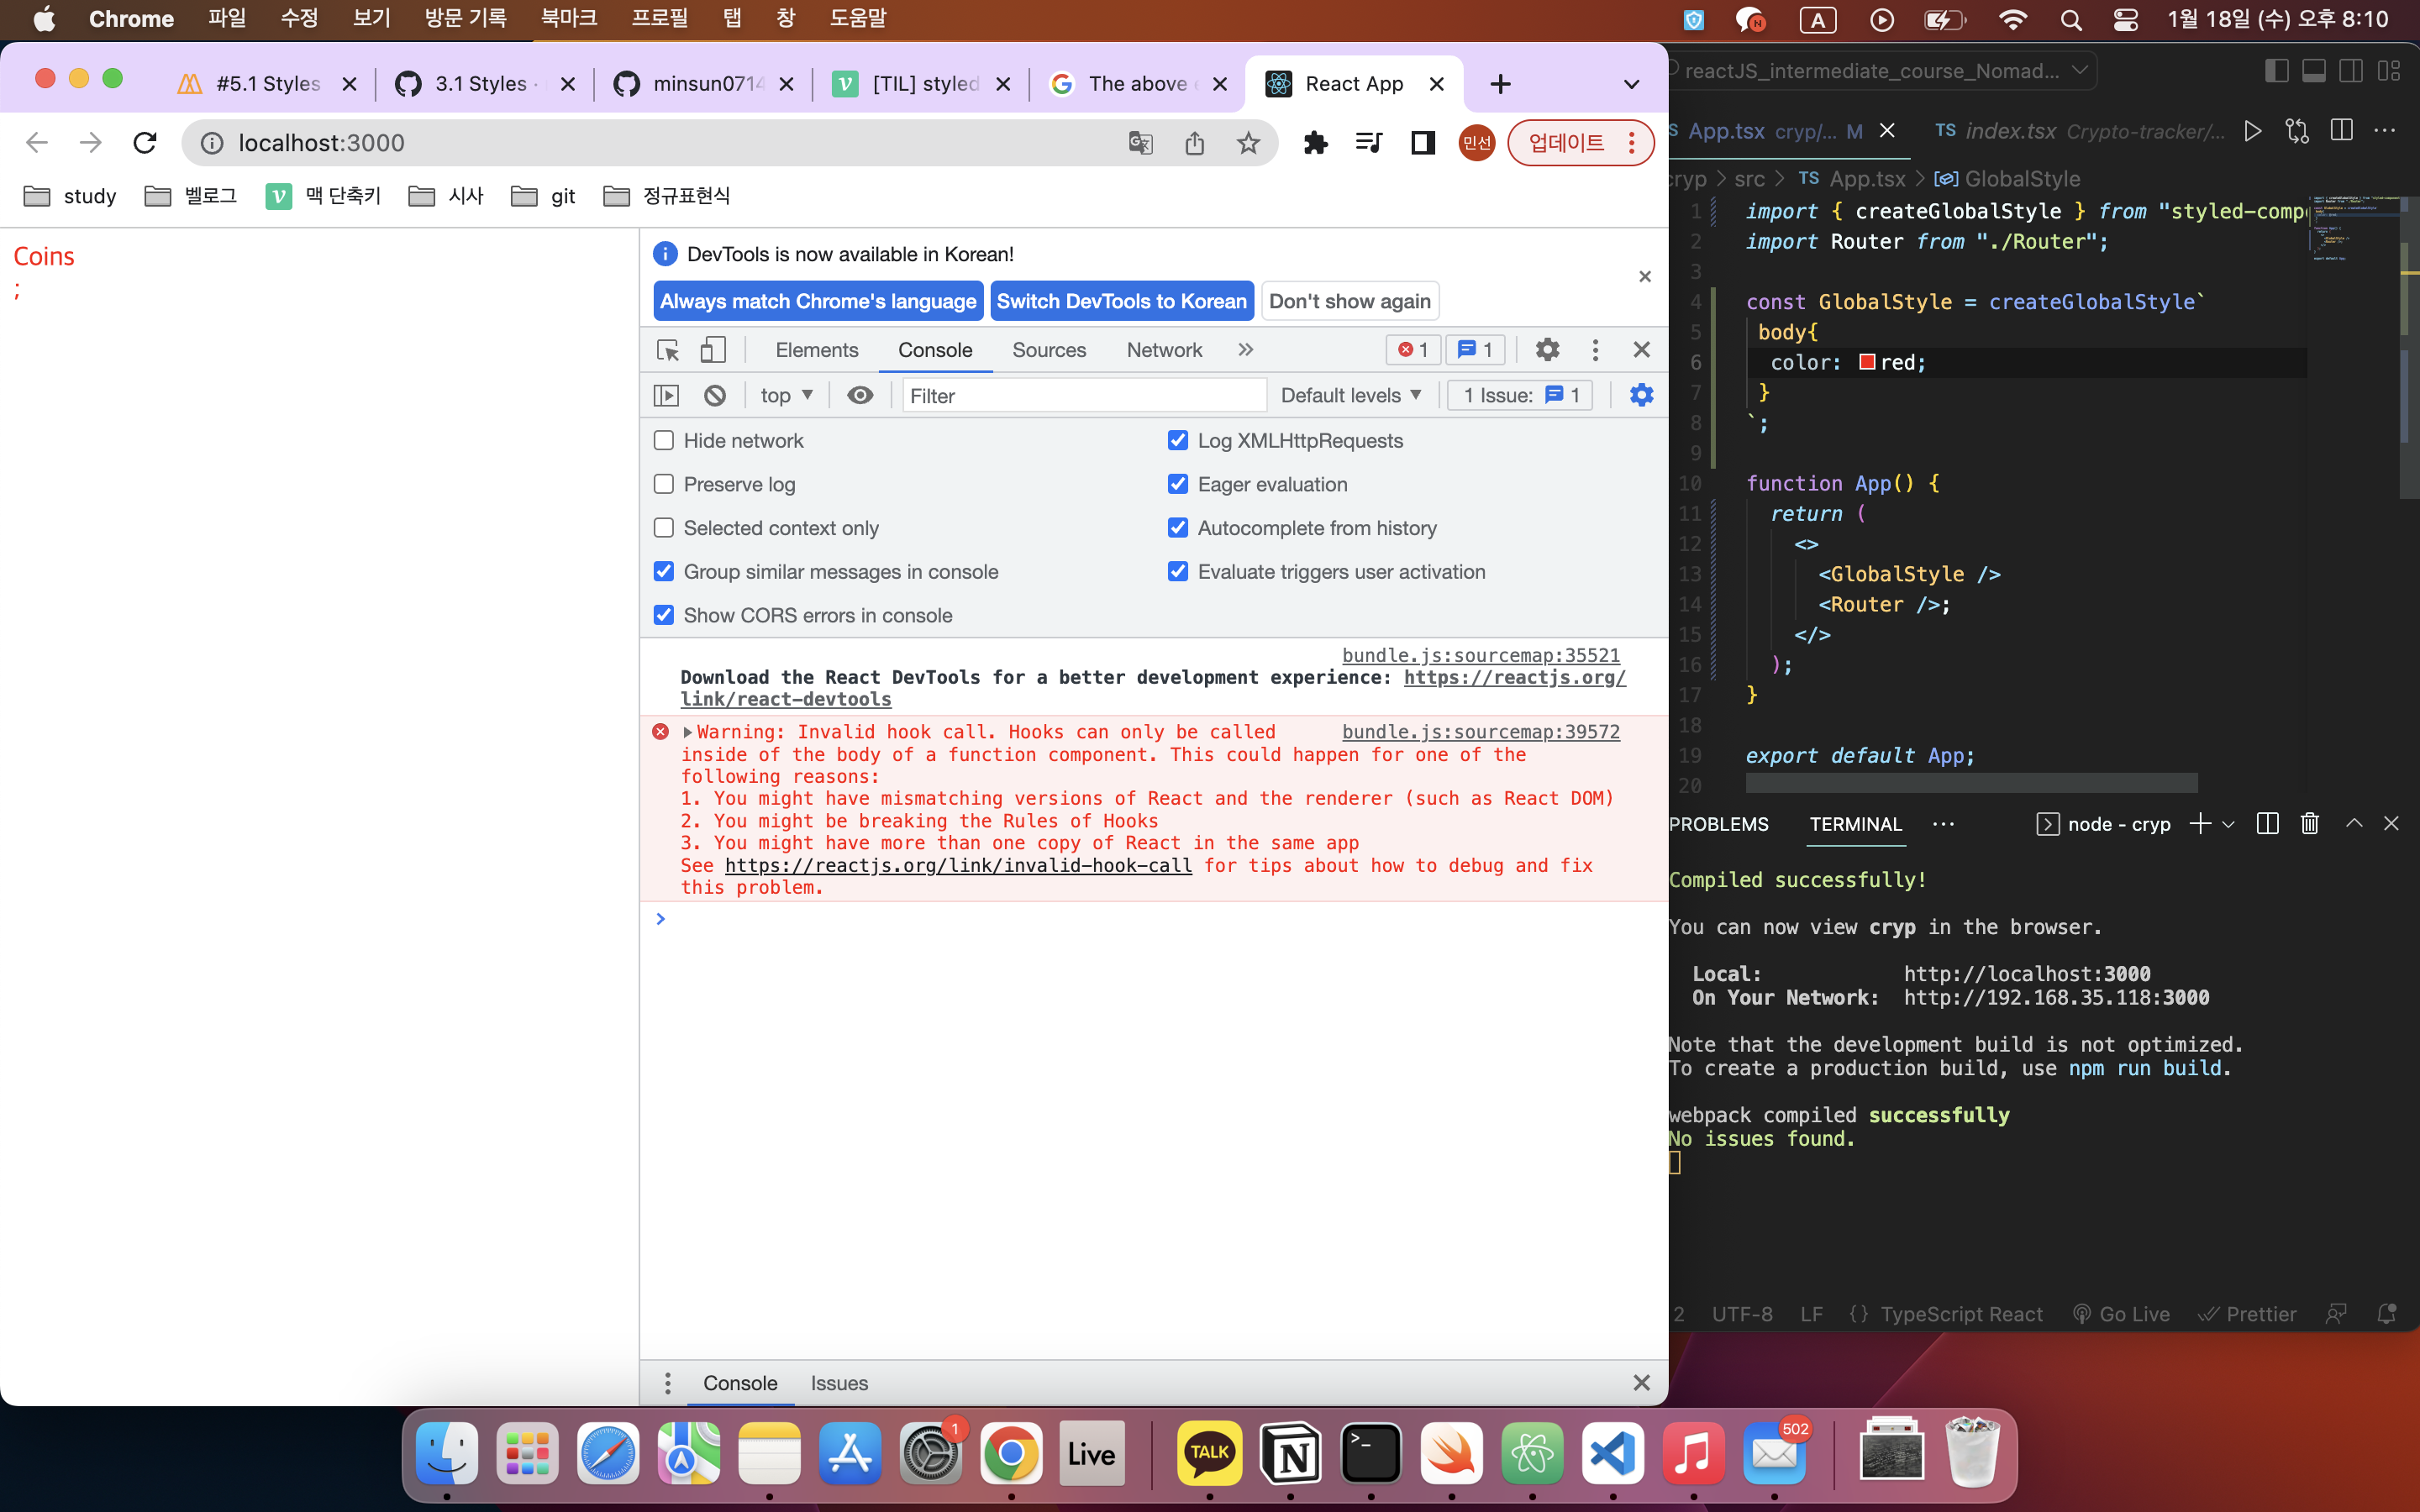Uncheck Show CORS errors in console

(x=663, y=615)
